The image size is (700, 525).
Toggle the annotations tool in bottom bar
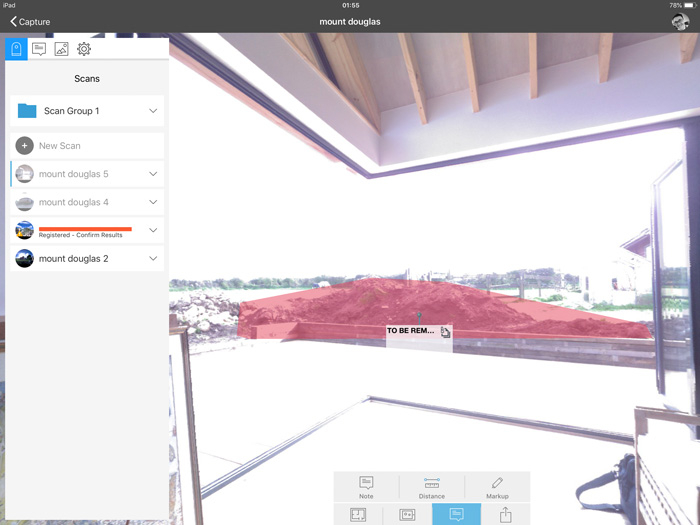pyautogui.click(x=456, y=515)
